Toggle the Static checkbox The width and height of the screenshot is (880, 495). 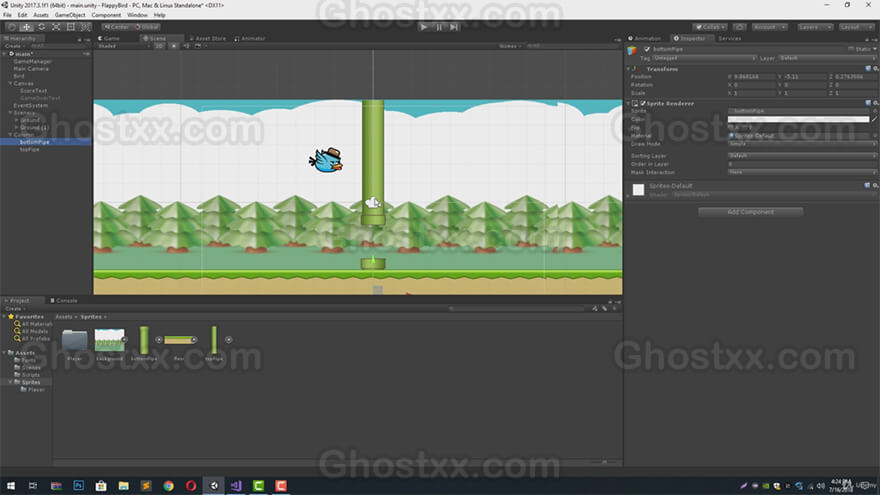pyautogui.click(x=851, y=49)
